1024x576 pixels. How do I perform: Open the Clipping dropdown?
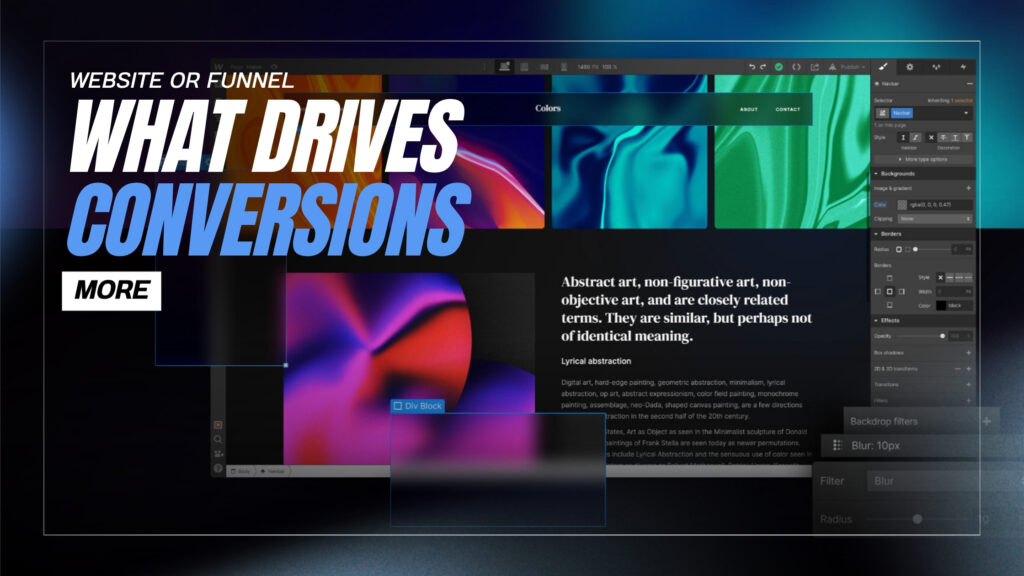click(934, 218)
